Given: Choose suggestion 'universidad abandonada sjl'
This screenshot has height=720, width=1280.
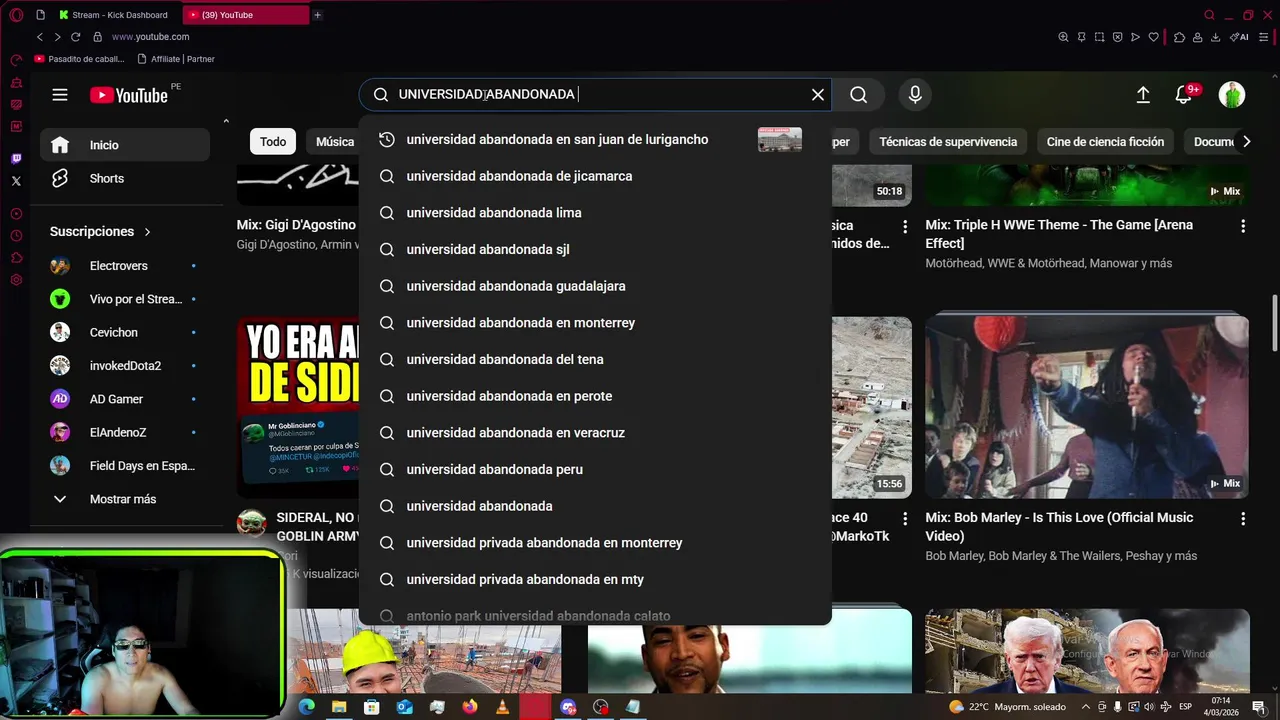Looking at the screenshot, I should [595, 249].
